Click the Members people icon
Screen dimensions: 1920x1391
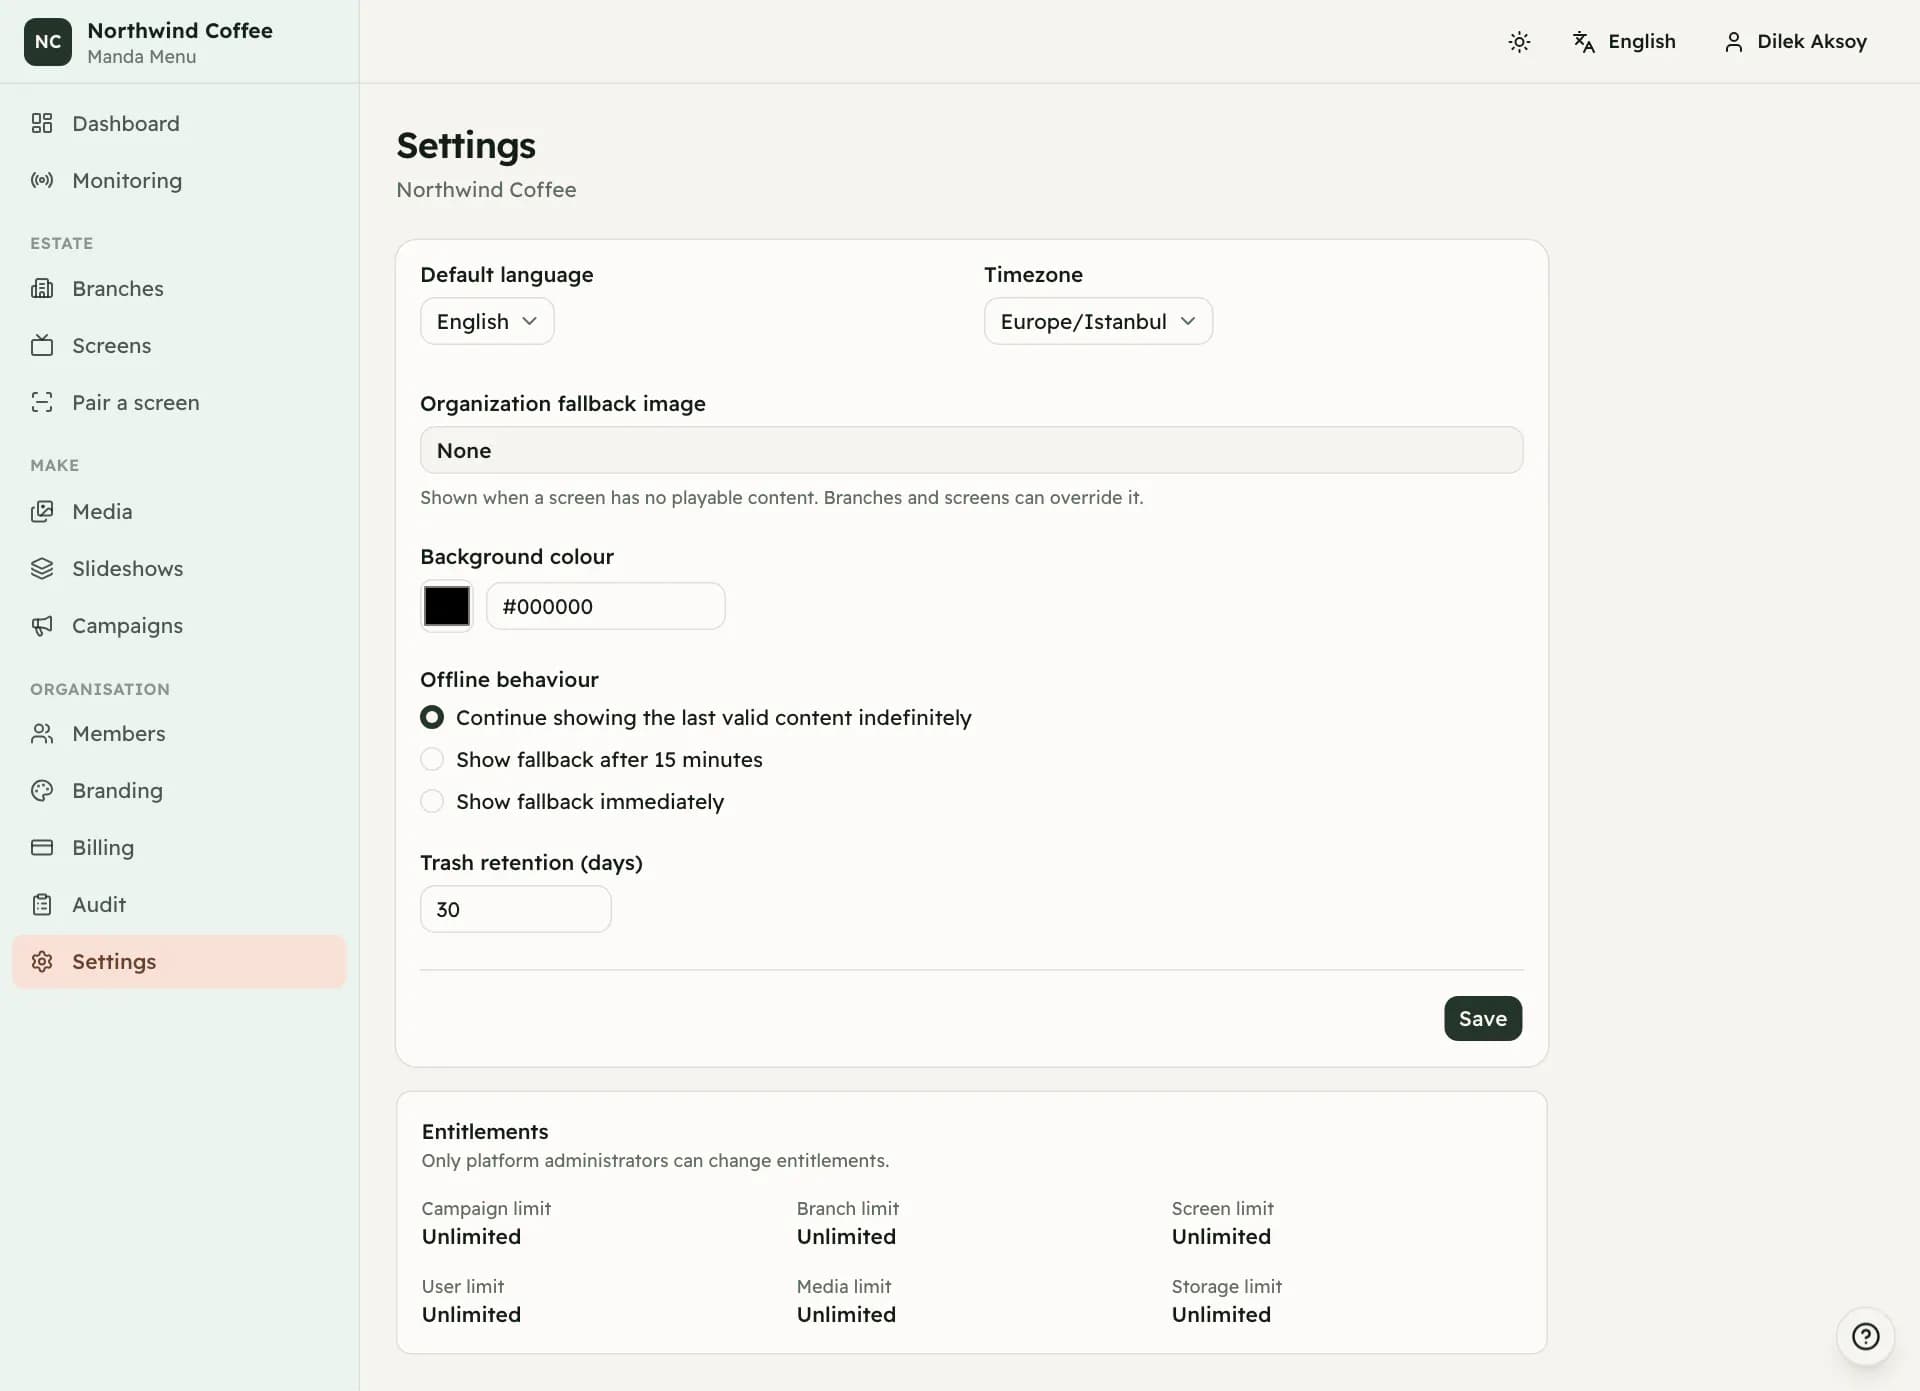[x=42, y=733]
